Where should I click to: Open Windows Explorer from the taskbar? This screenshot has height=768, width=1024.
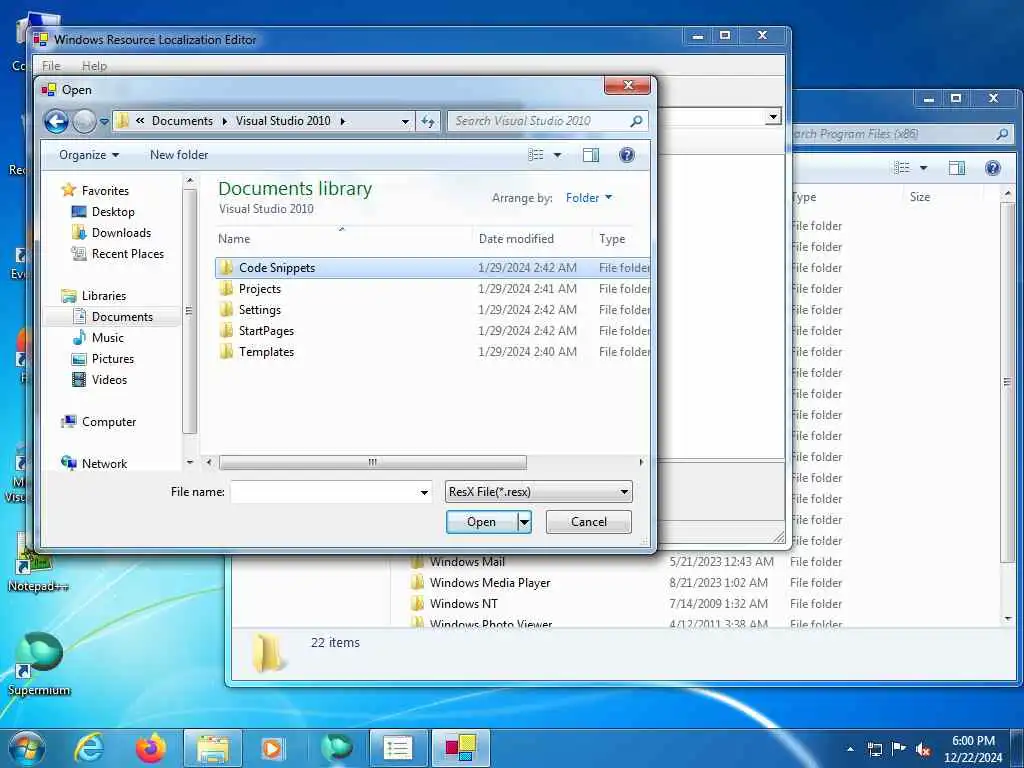(x=213, y=748)
